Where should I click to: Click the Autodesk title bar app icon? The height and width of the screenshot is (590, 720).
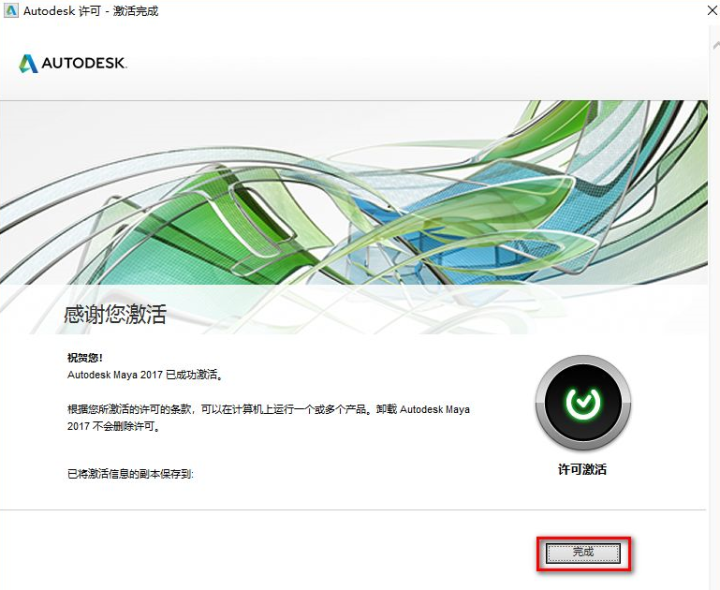click(11, 11)
